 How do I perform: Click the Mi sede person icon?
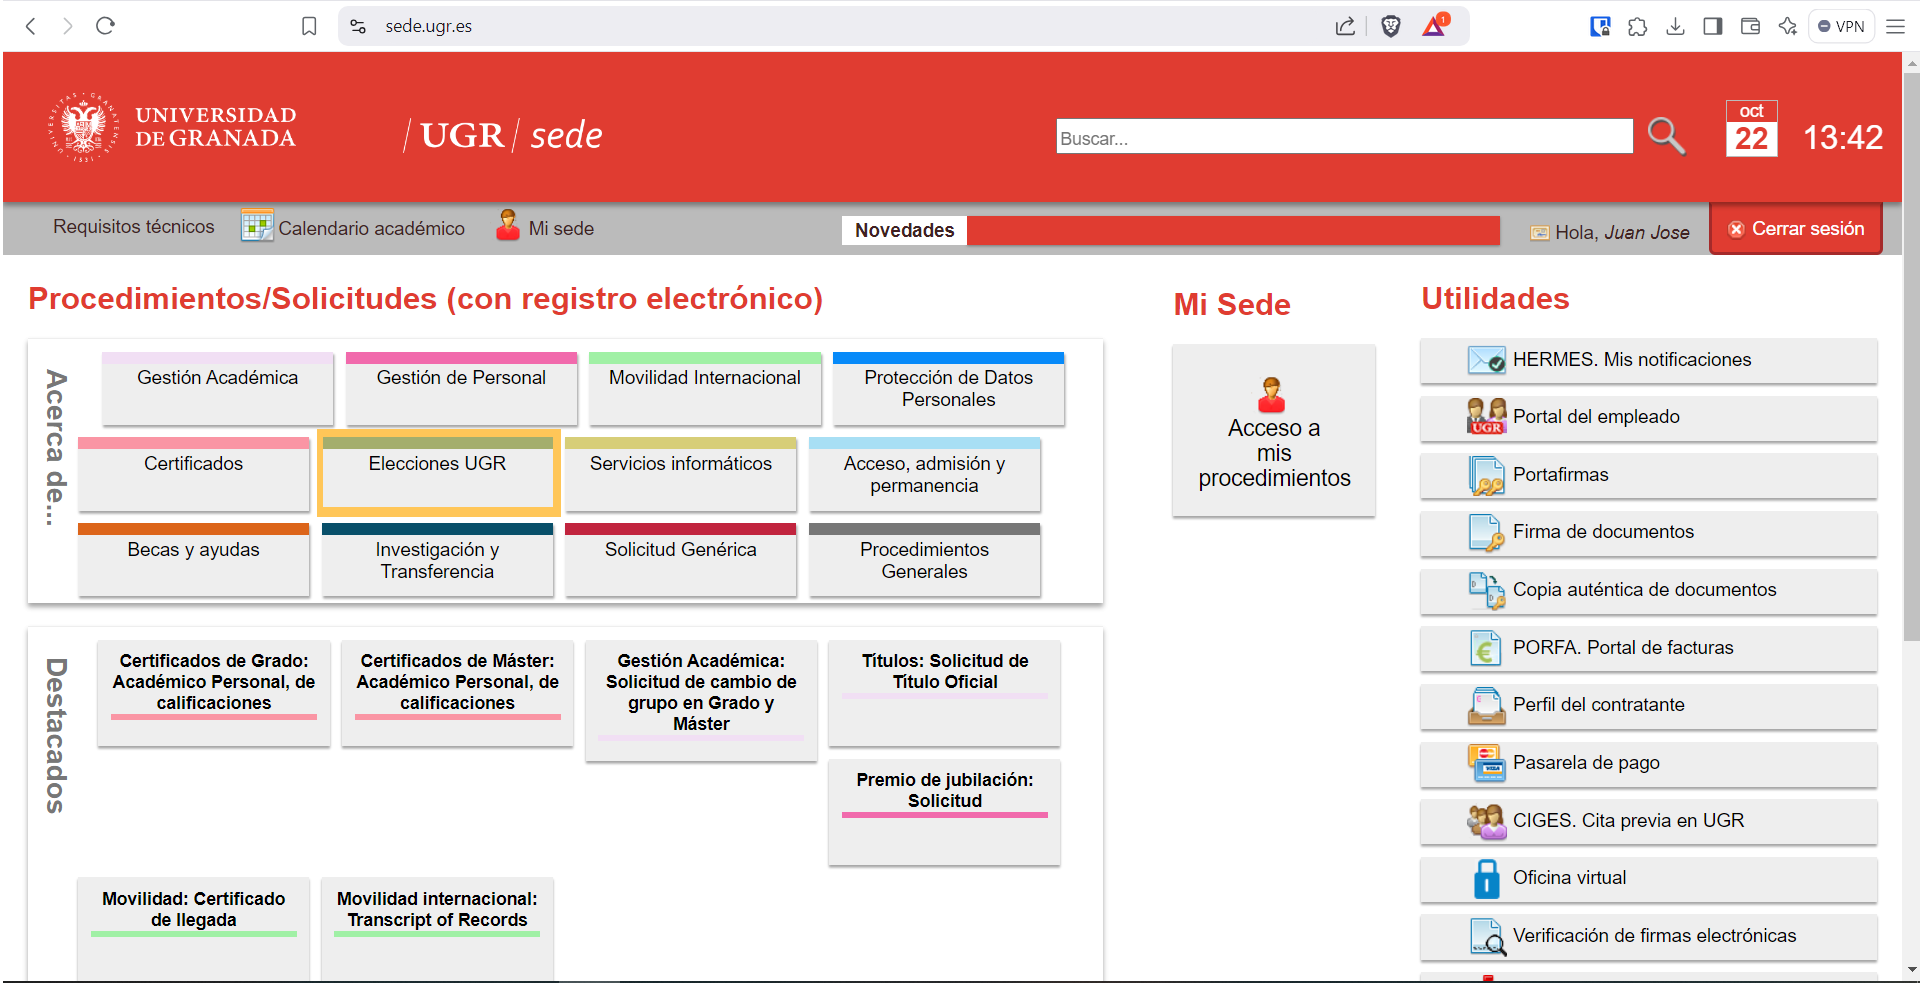click(x=508, y=226)
